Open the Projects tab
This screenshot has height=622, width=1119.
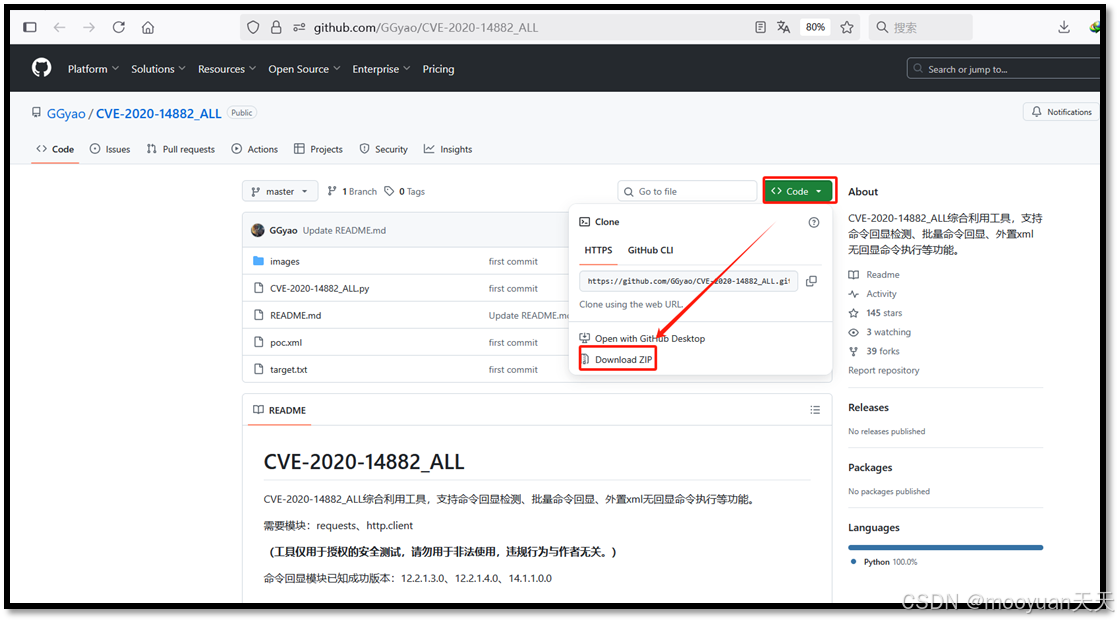tap(318, 149)
